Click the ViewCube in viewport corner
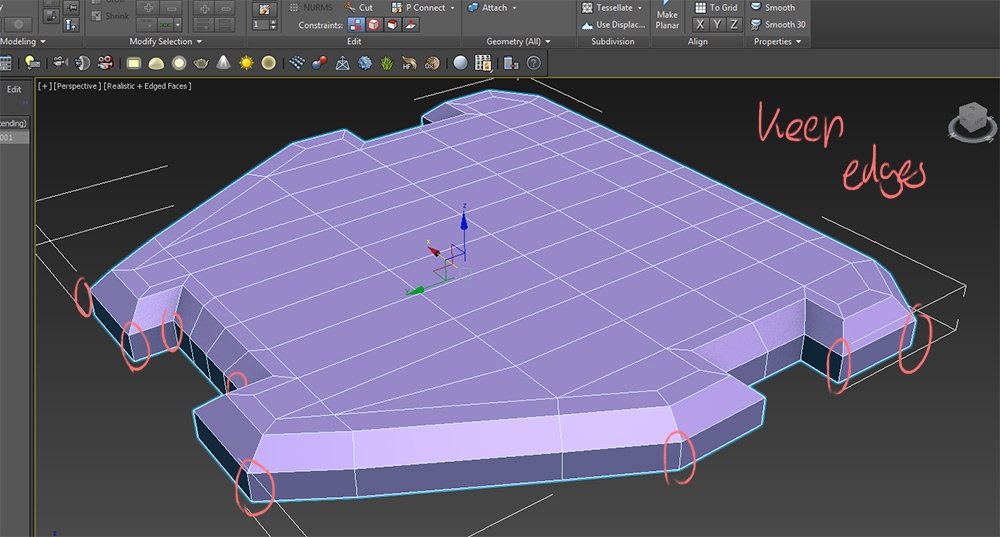Image resolution: width=1000 pixels, height=537 pixels. point(973,120)
